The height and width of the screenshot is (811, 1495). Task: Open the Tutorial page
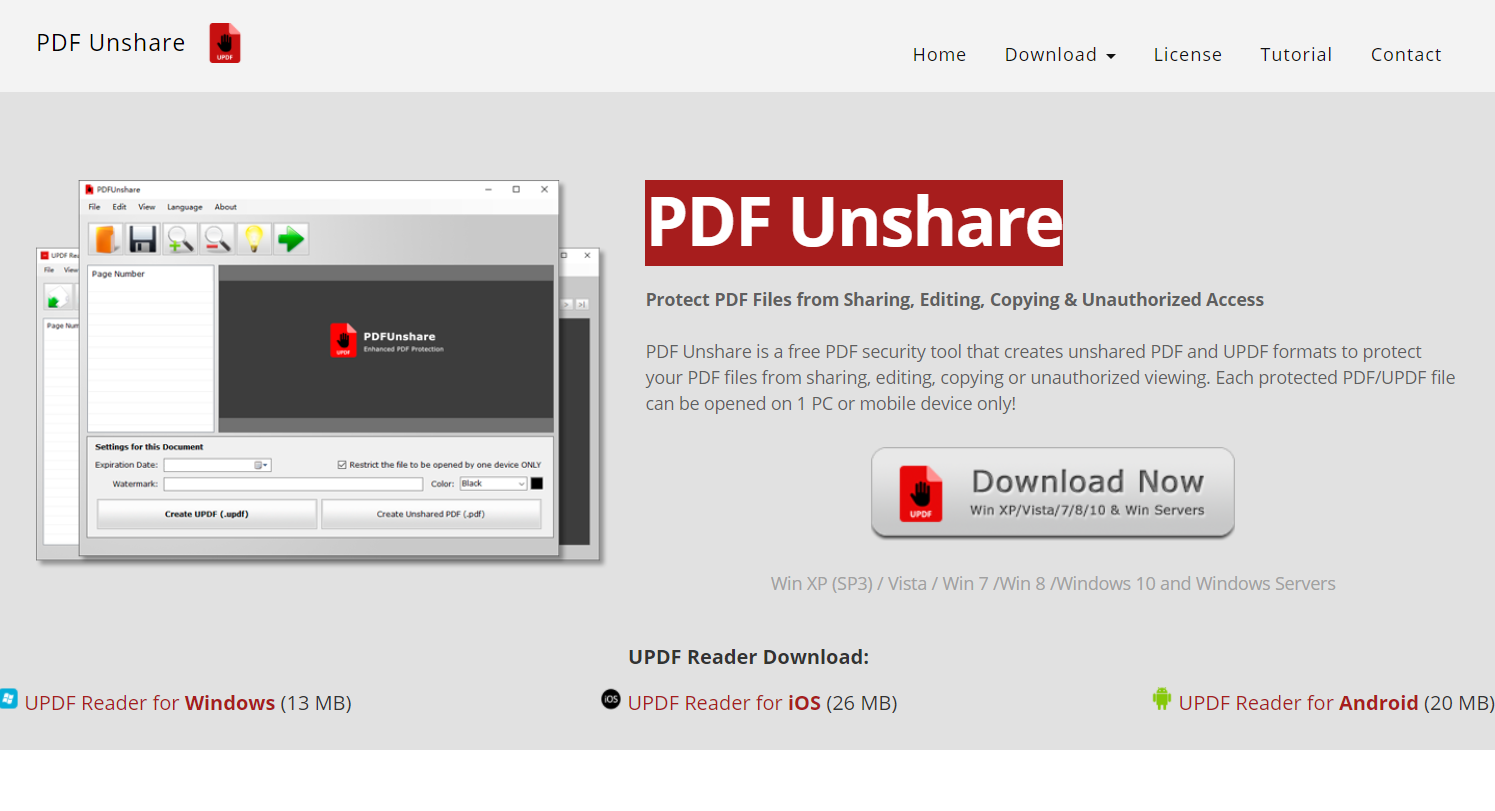[x=1296, y=55]
